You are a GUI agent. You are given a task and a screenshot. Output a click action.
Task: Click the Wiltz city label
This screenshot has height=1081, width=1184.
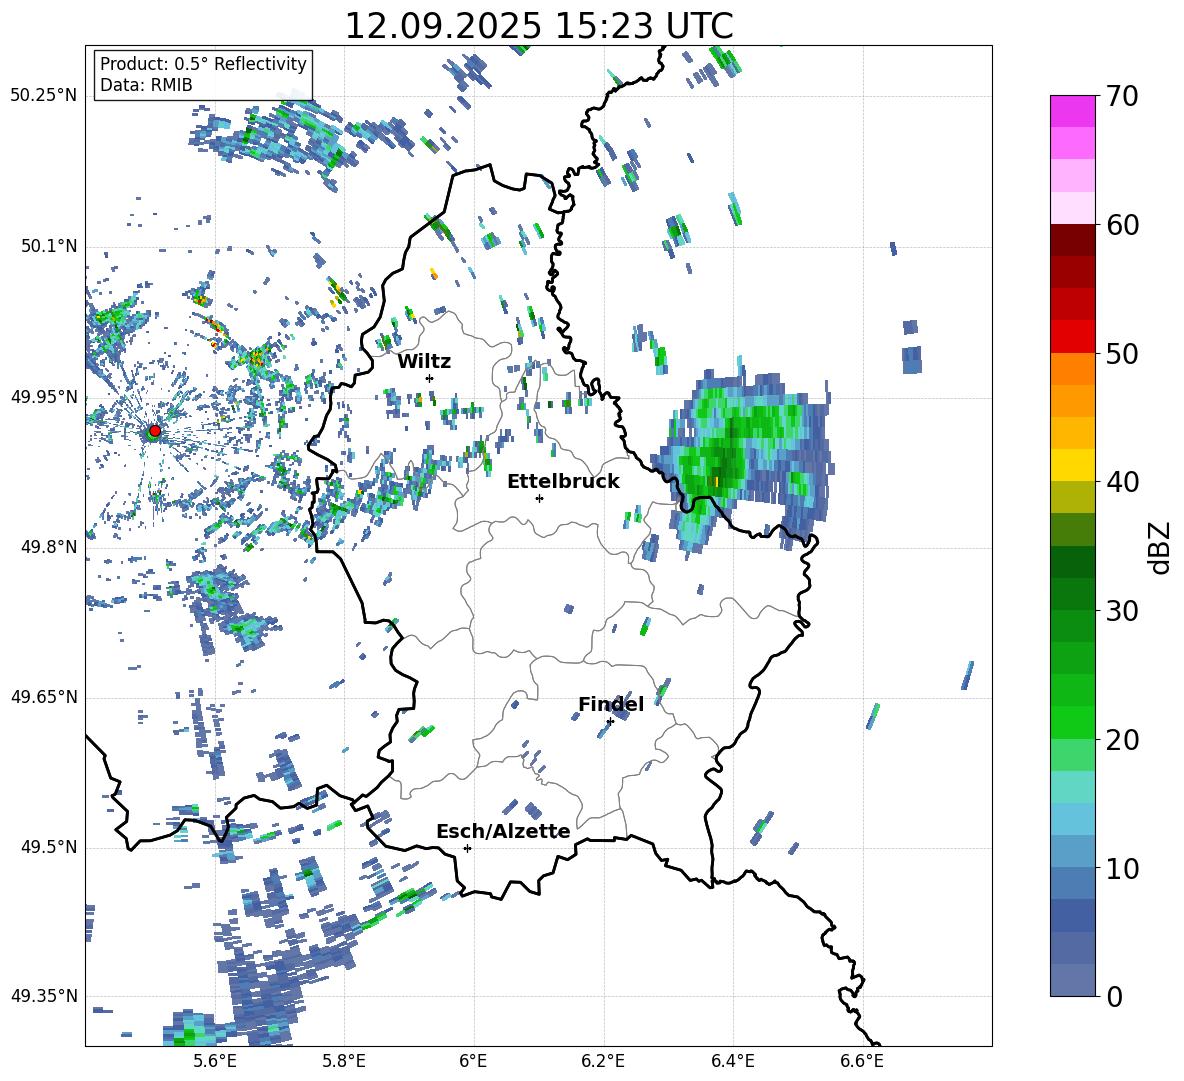[424, 362]
